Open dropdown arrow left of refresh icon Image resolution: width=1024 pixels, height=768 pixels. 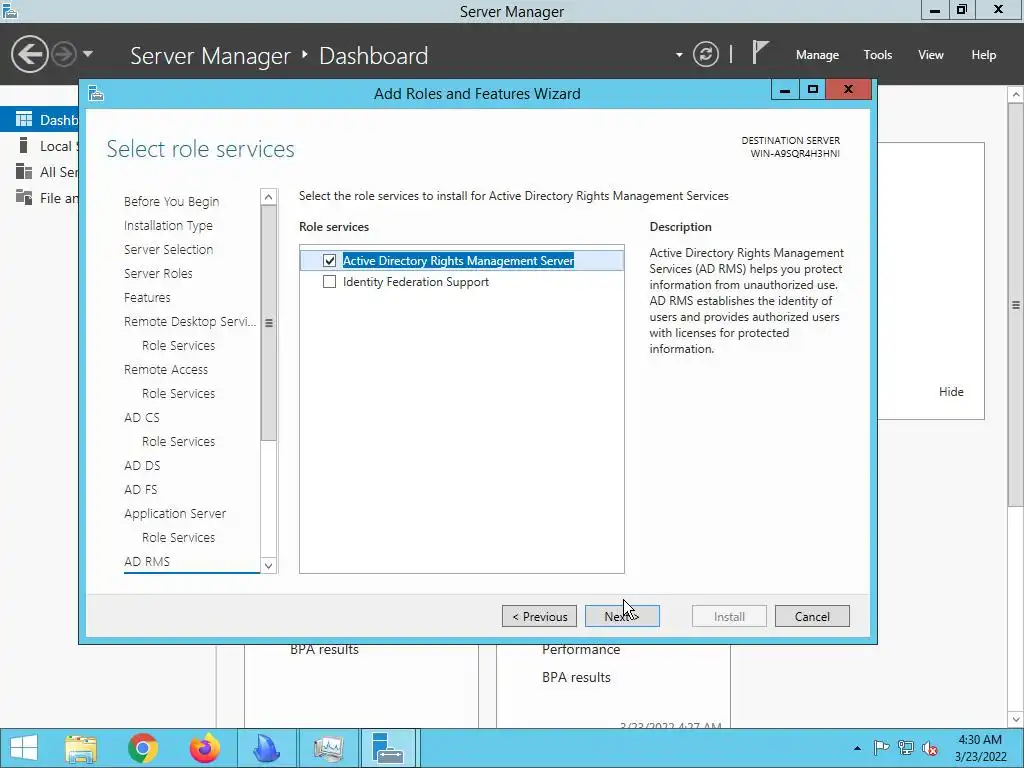(679, 55)
